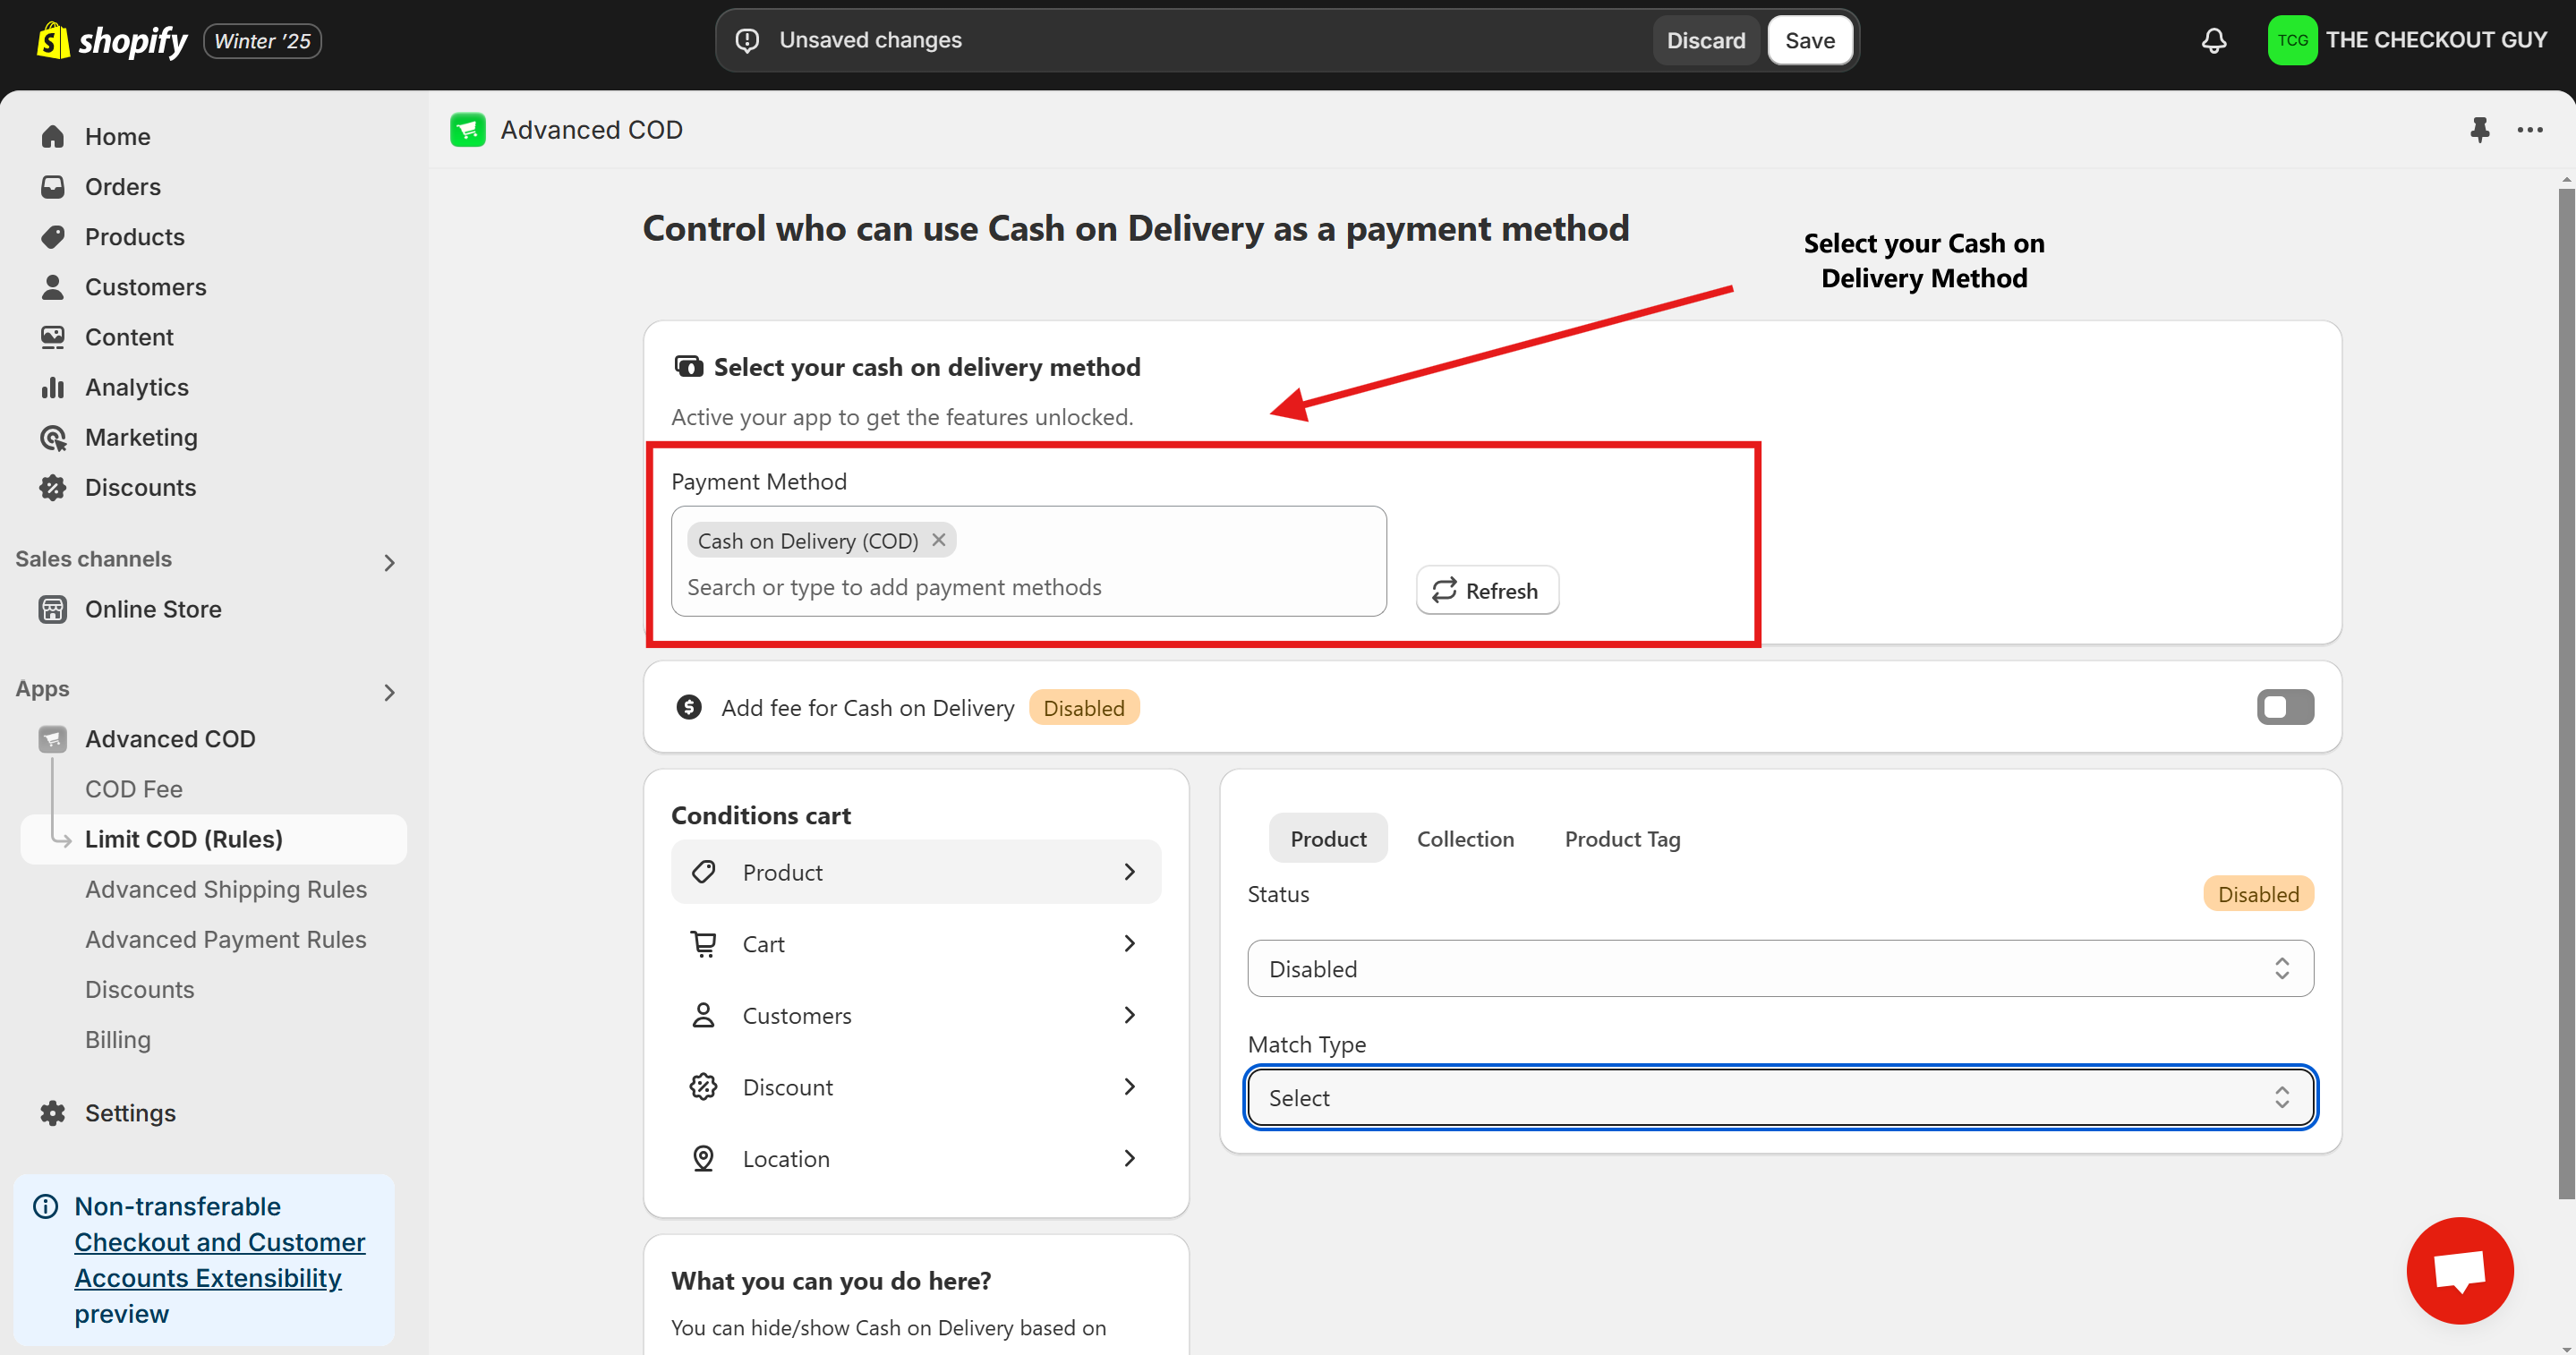Click the Unsaved changes alert icon
The height and width of the screenshot is (1355, 2576).
(x=747, y=40)
